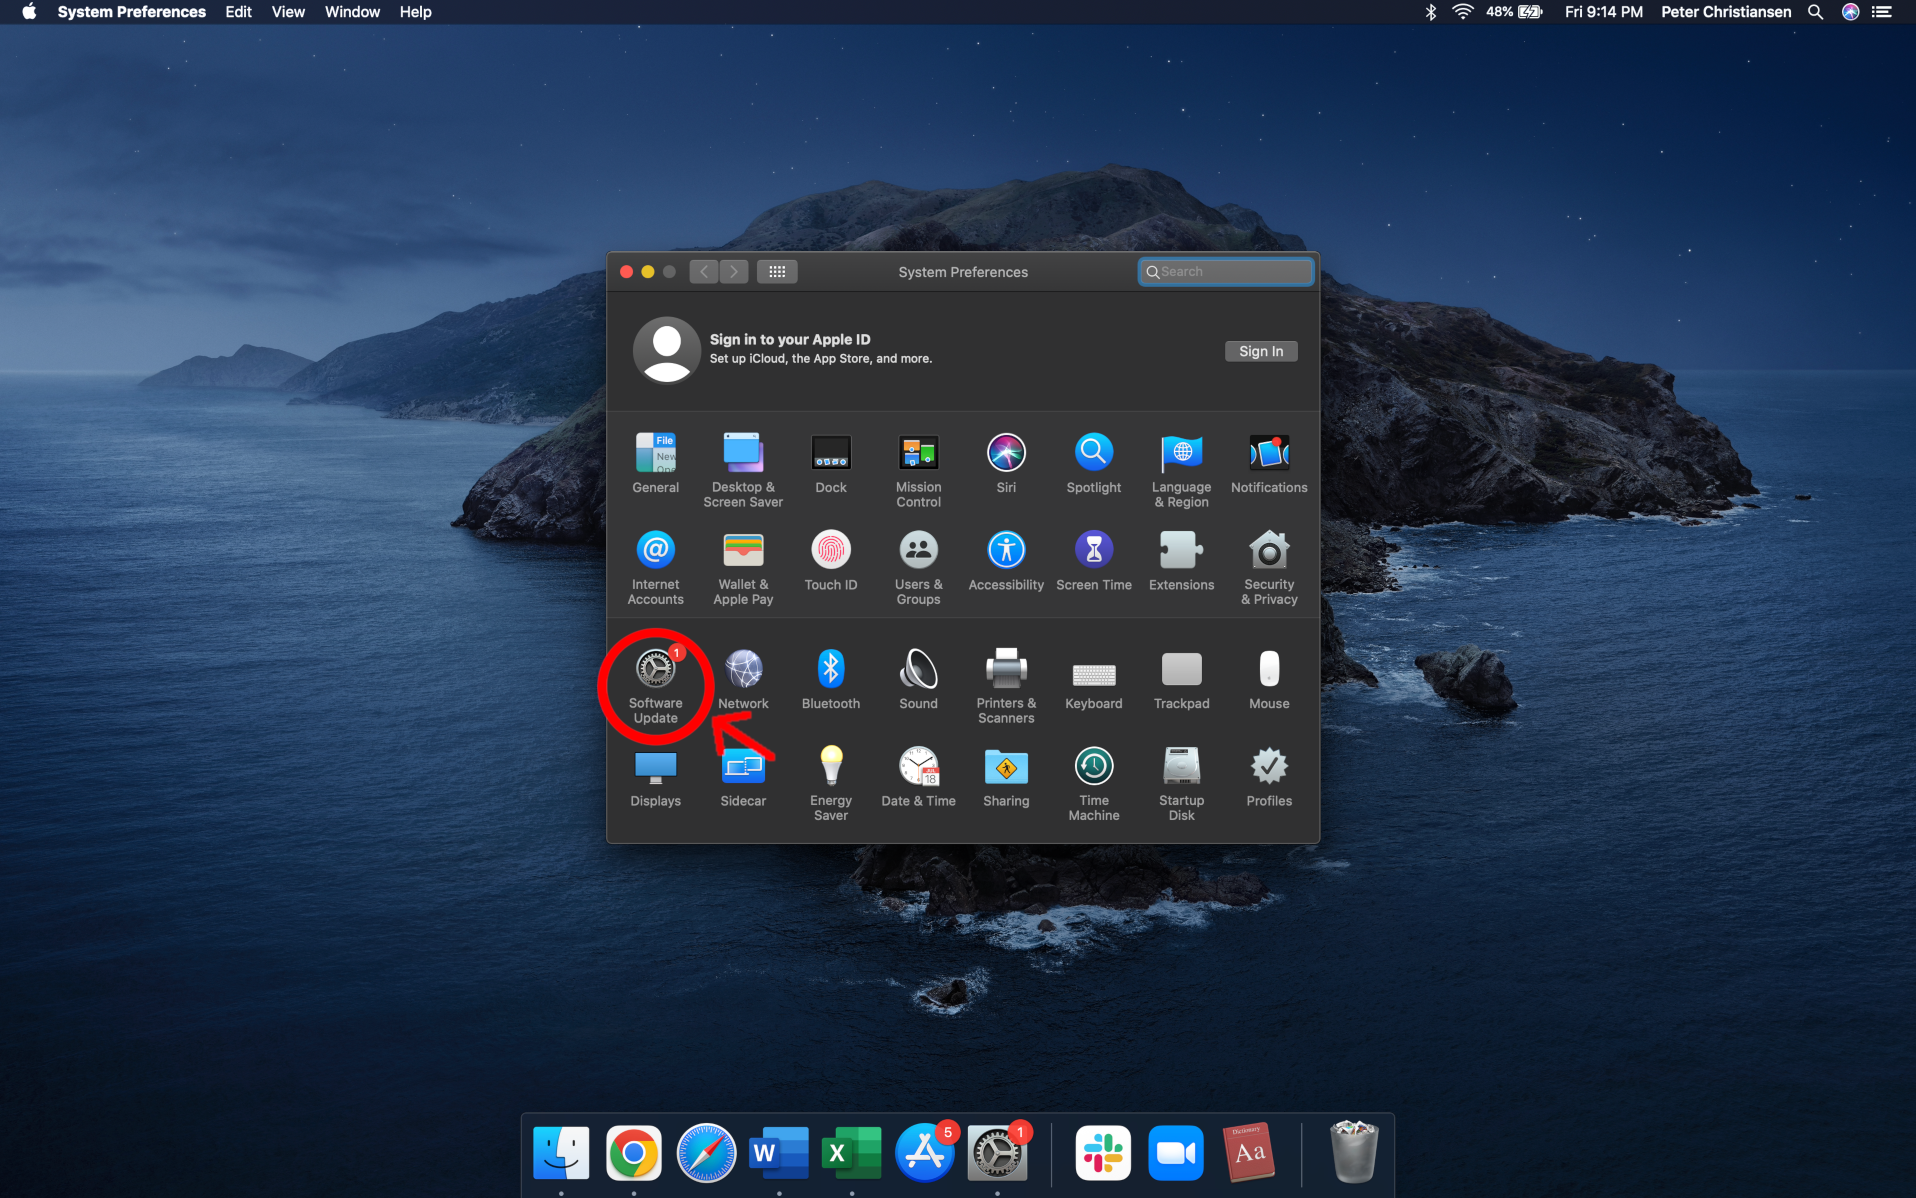The height and width of the screenshot is (1198, 1916).
Task: Open Security & Privacy settings
Action: [1269, 567]
